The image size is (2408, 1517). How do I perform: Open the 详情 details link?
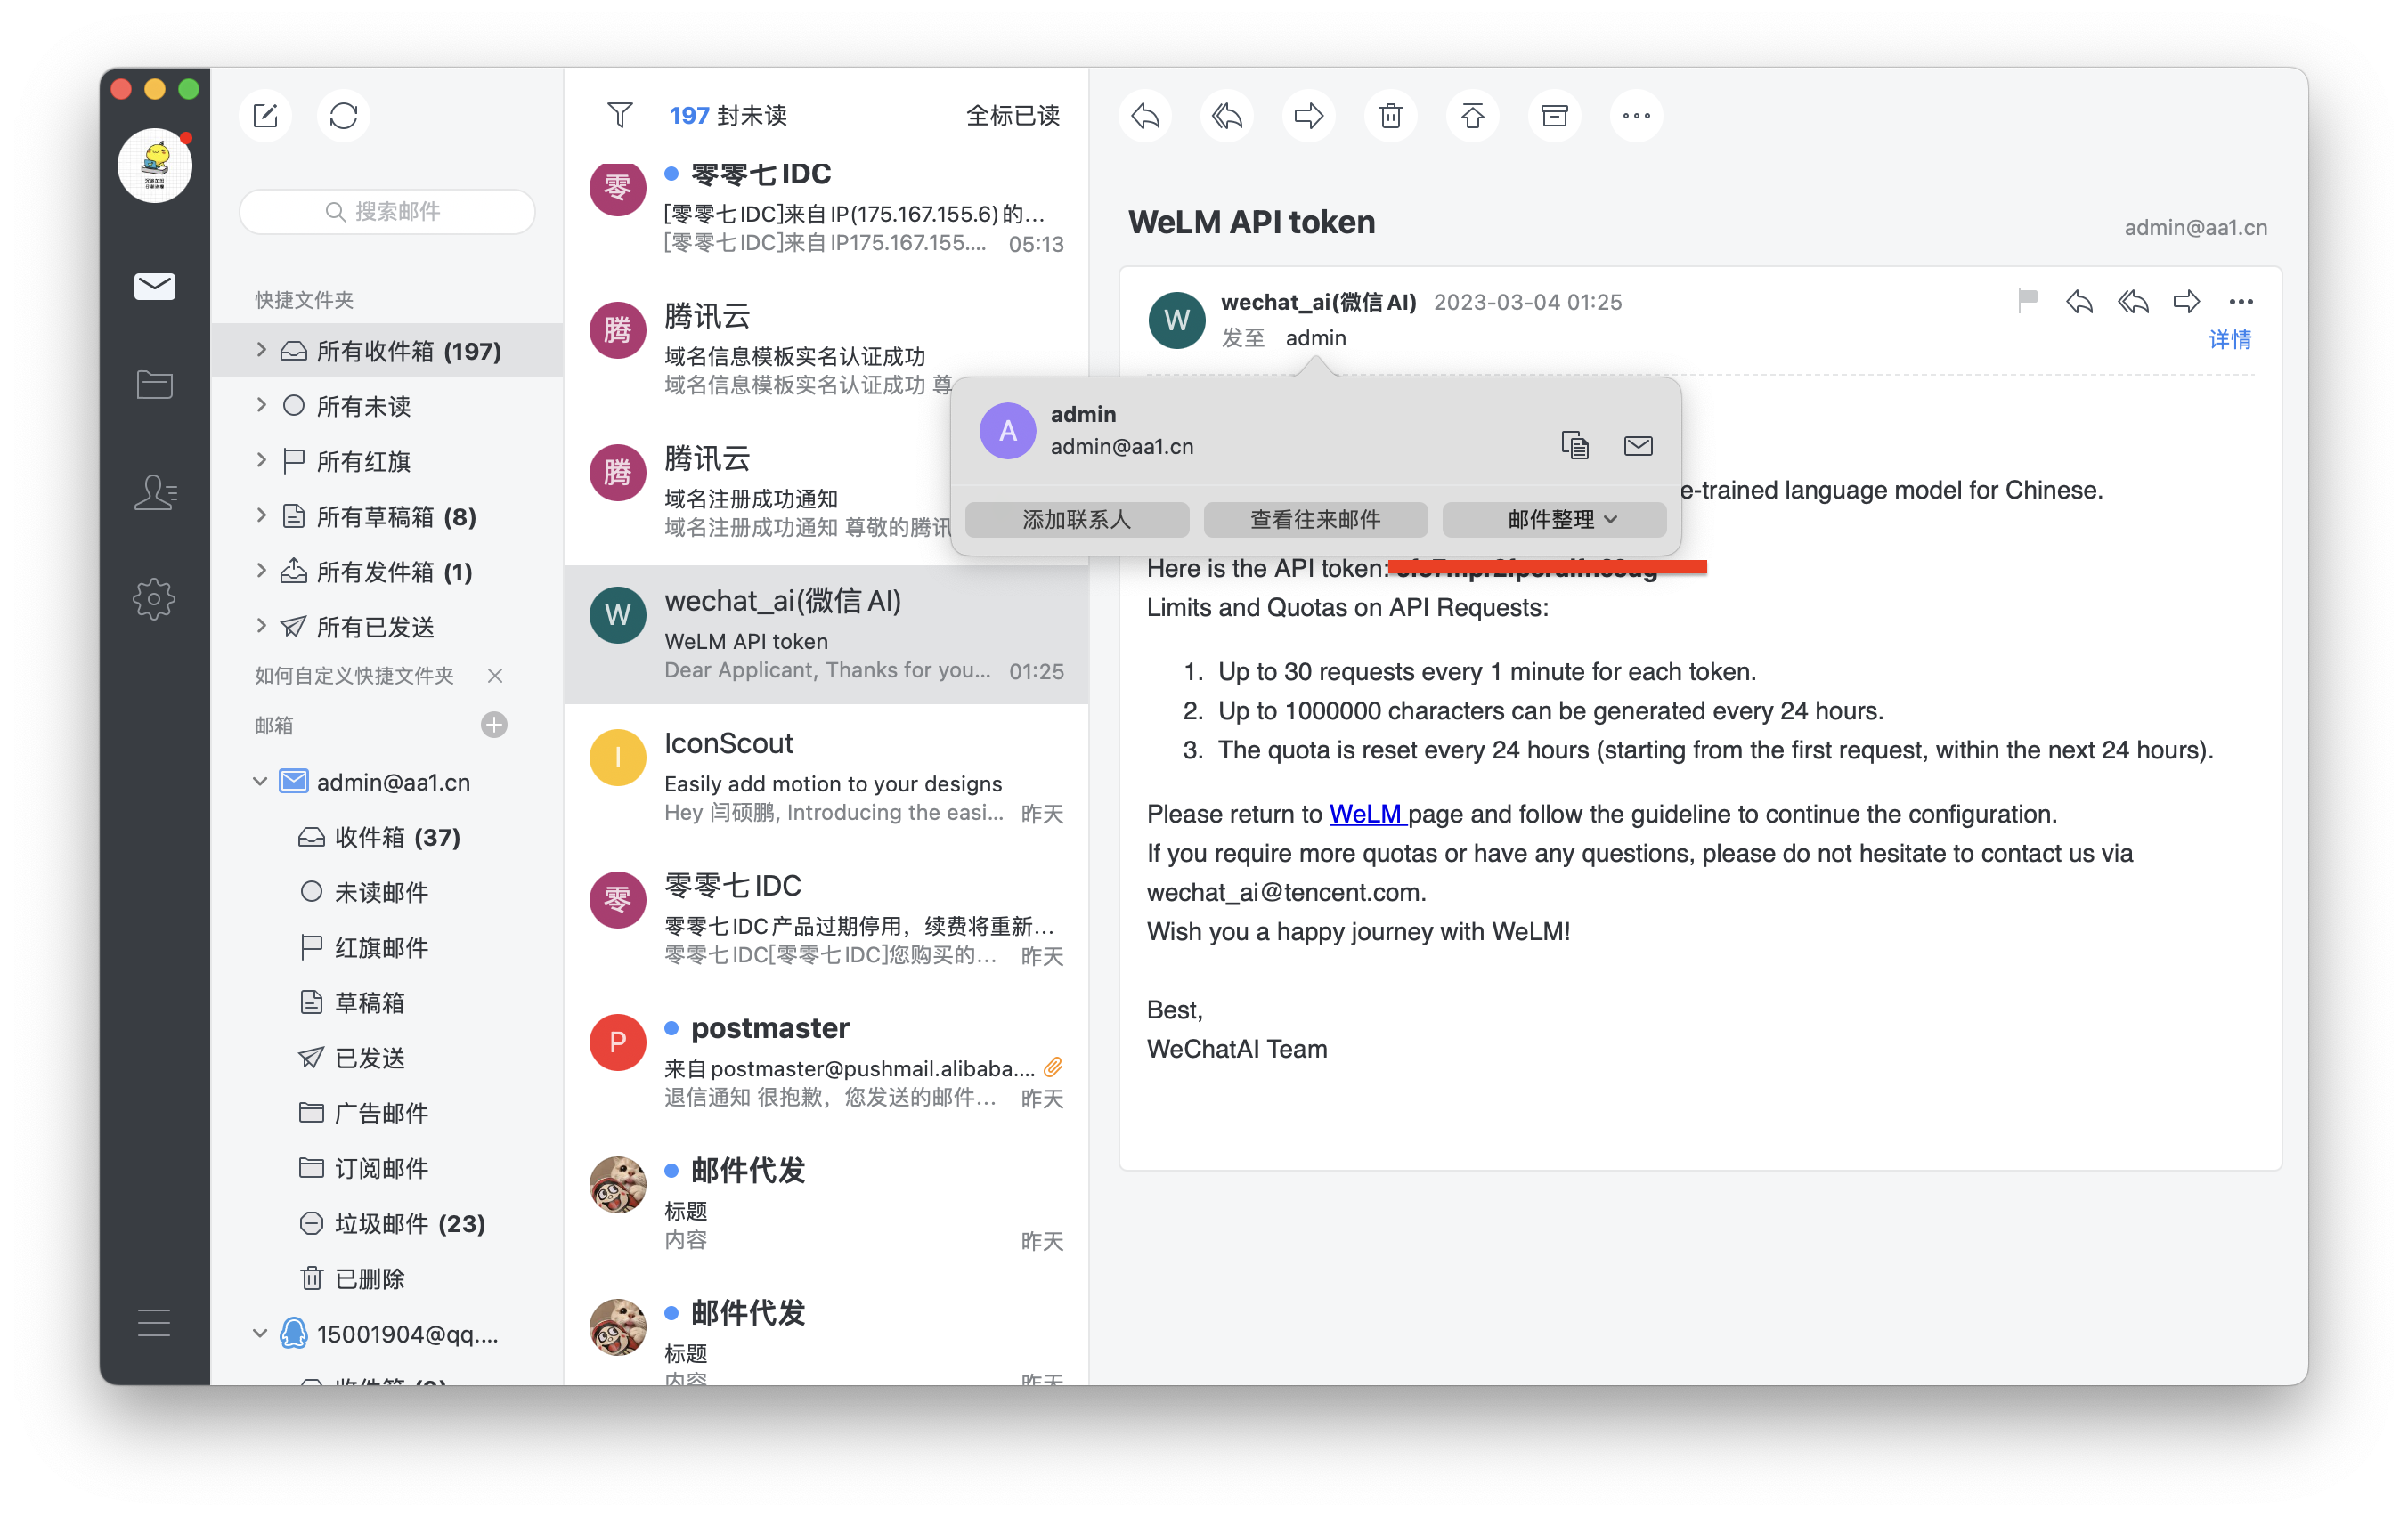(2229, 340)
